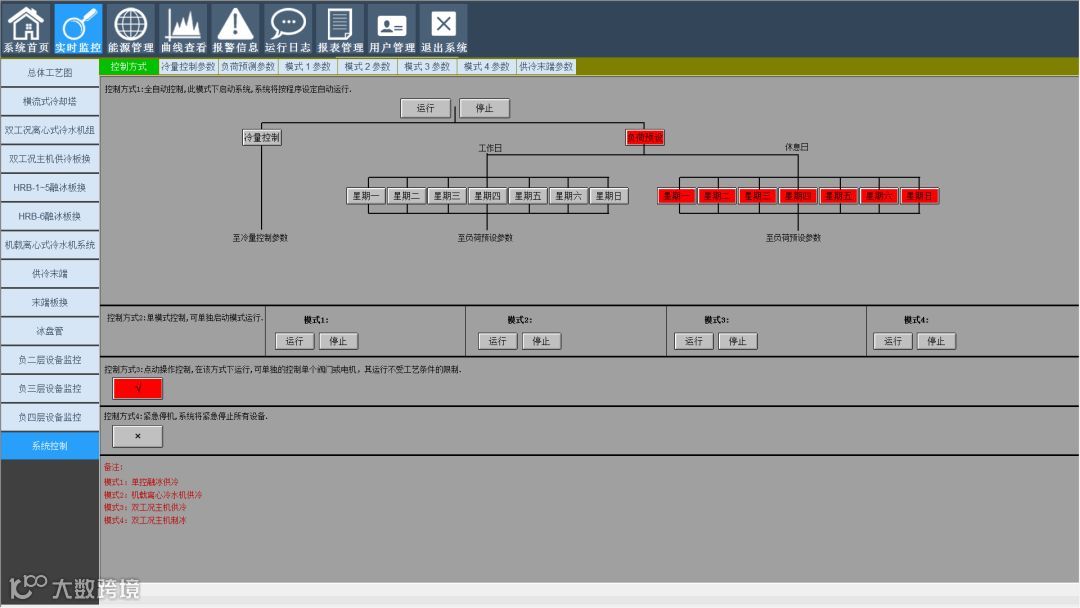This screenshot has height=608, width=1080.
Task: Open 负三层设备监控 in sidebar
Action: pos(50,389)
